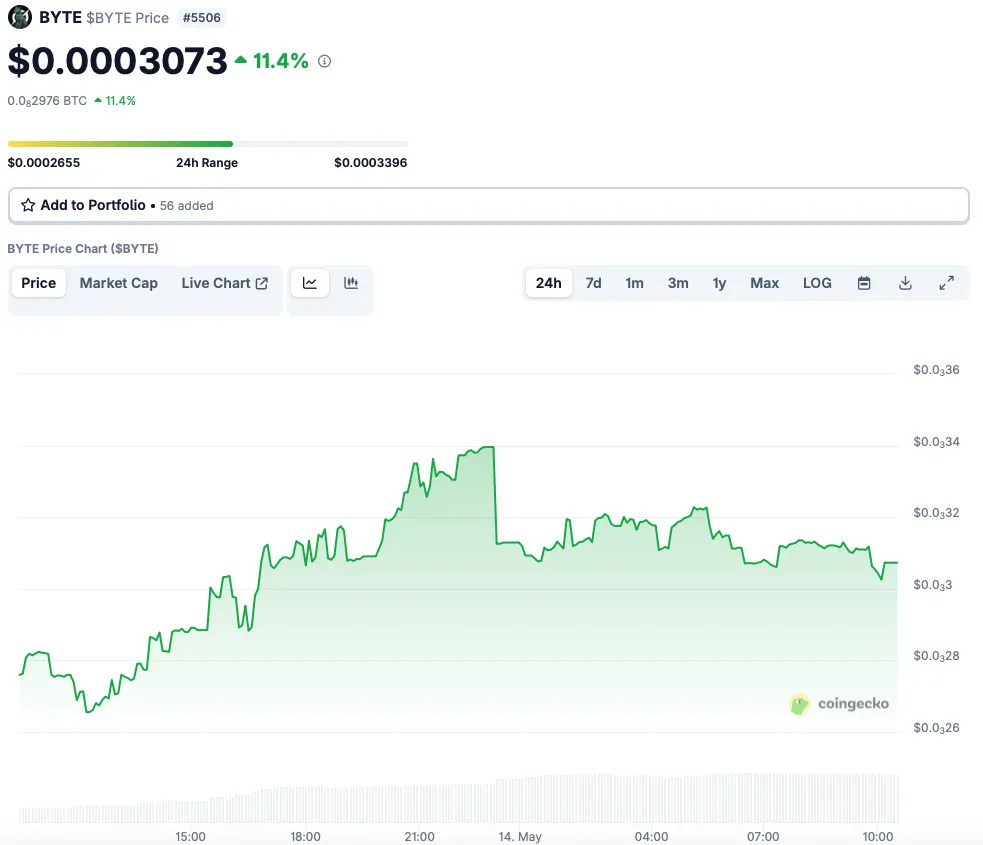Toggle LOG scale on the chart

pos(817,283)
